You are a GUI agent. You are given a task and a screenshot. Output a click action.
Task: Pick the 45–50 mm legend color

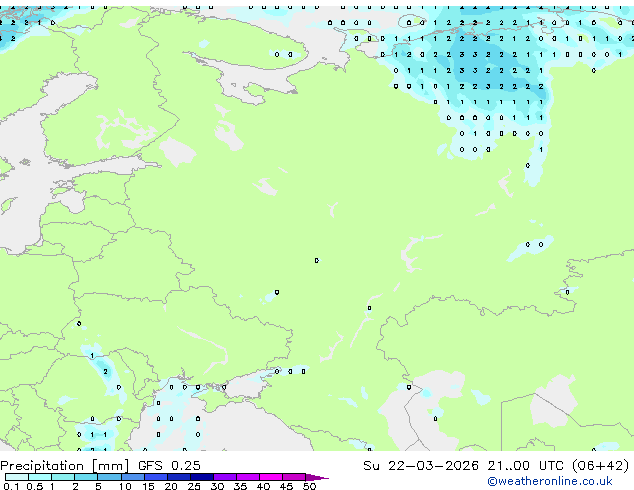294,477
